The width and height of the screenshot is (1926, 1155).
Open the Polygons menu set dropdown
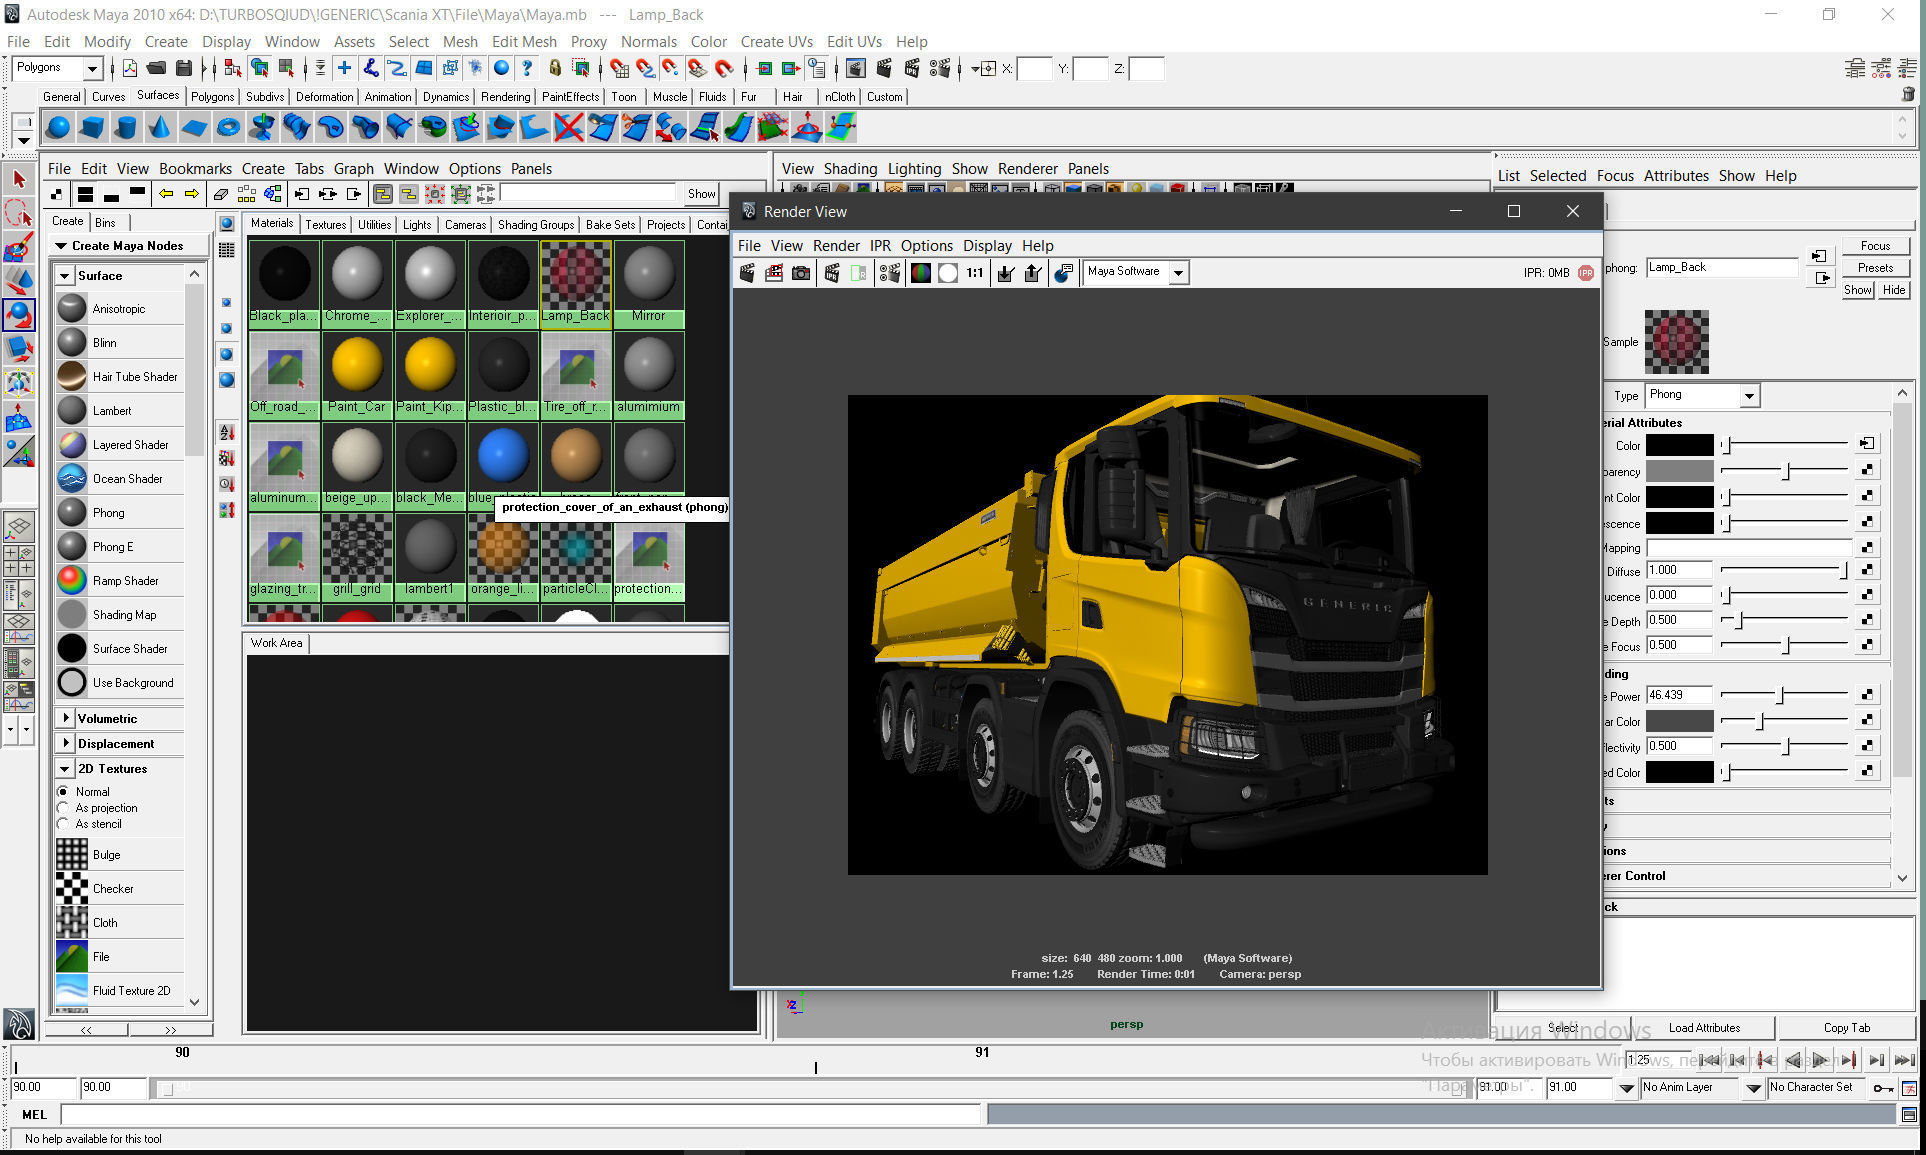click(x=92, y=68)
